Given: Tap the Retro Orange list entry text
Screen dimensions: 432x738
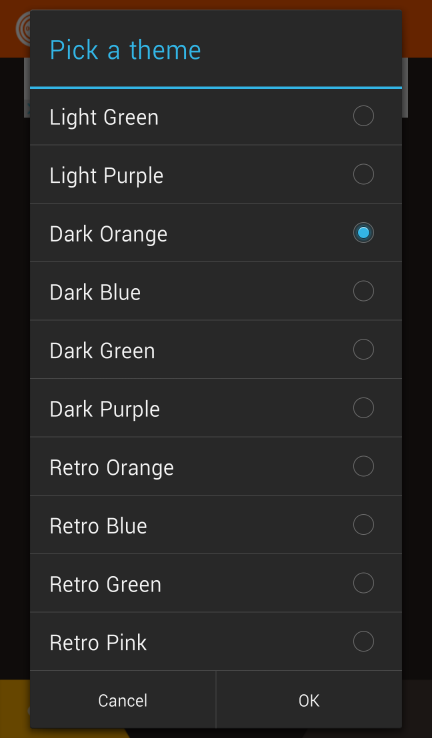Looking at the screenshot, I should click(112, 468).
